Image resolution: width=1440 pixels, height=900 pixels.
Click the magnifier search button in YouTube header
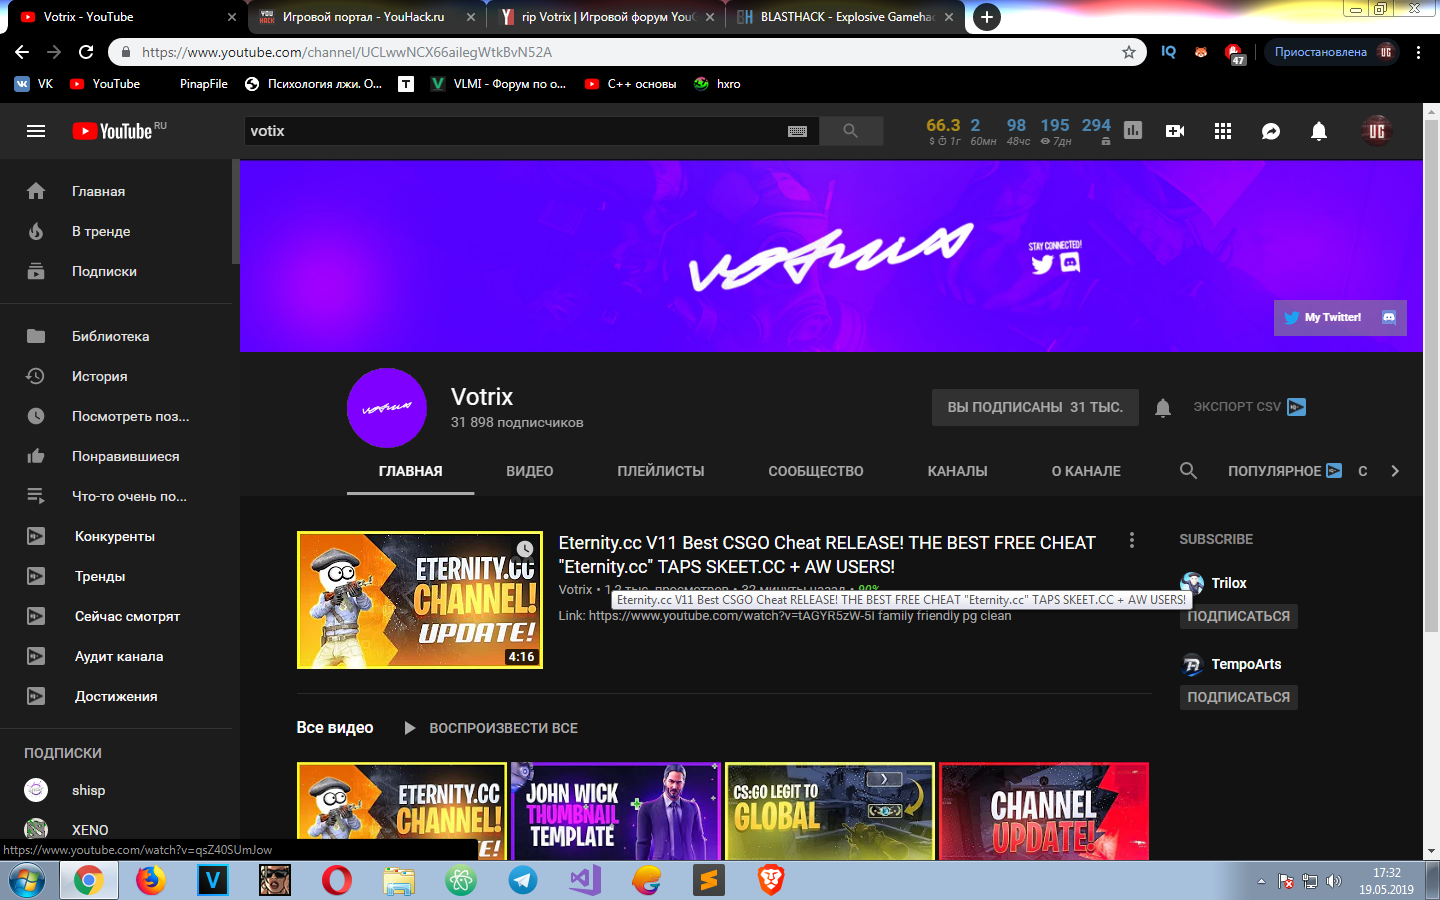tap(851, 131)
